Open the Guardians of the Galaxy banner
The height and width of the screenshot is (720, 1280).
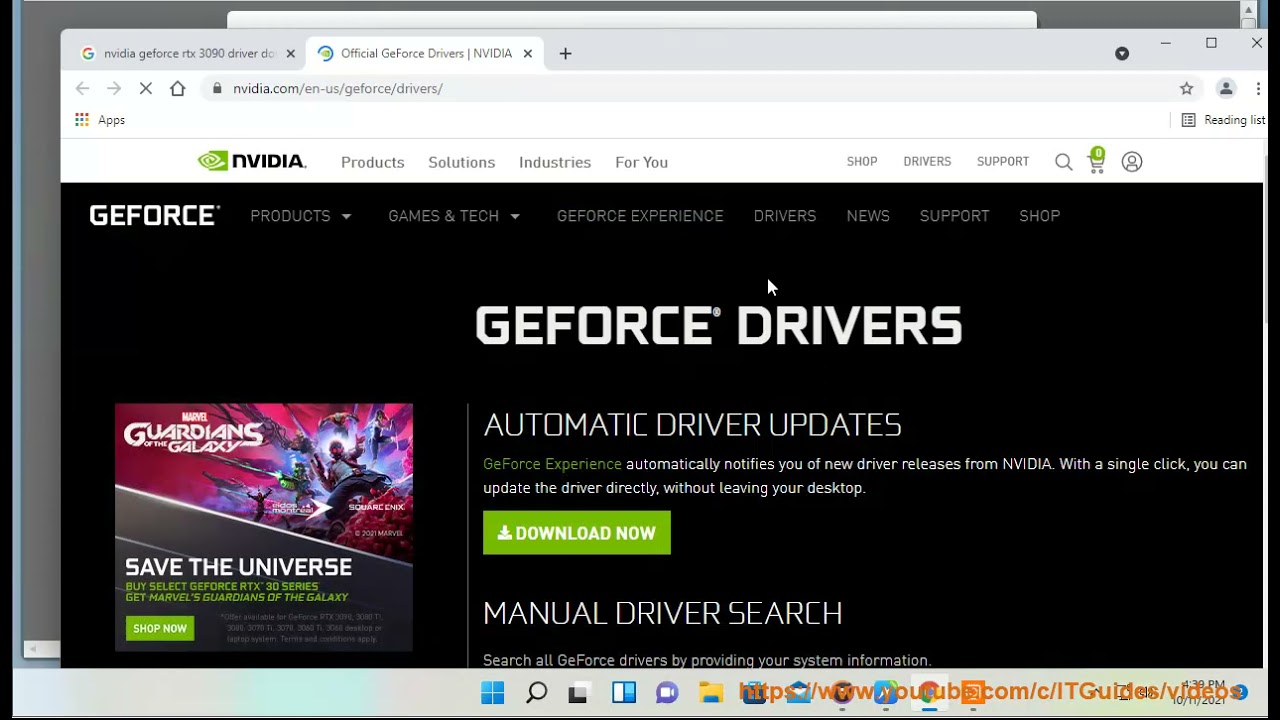pos(264,528)
